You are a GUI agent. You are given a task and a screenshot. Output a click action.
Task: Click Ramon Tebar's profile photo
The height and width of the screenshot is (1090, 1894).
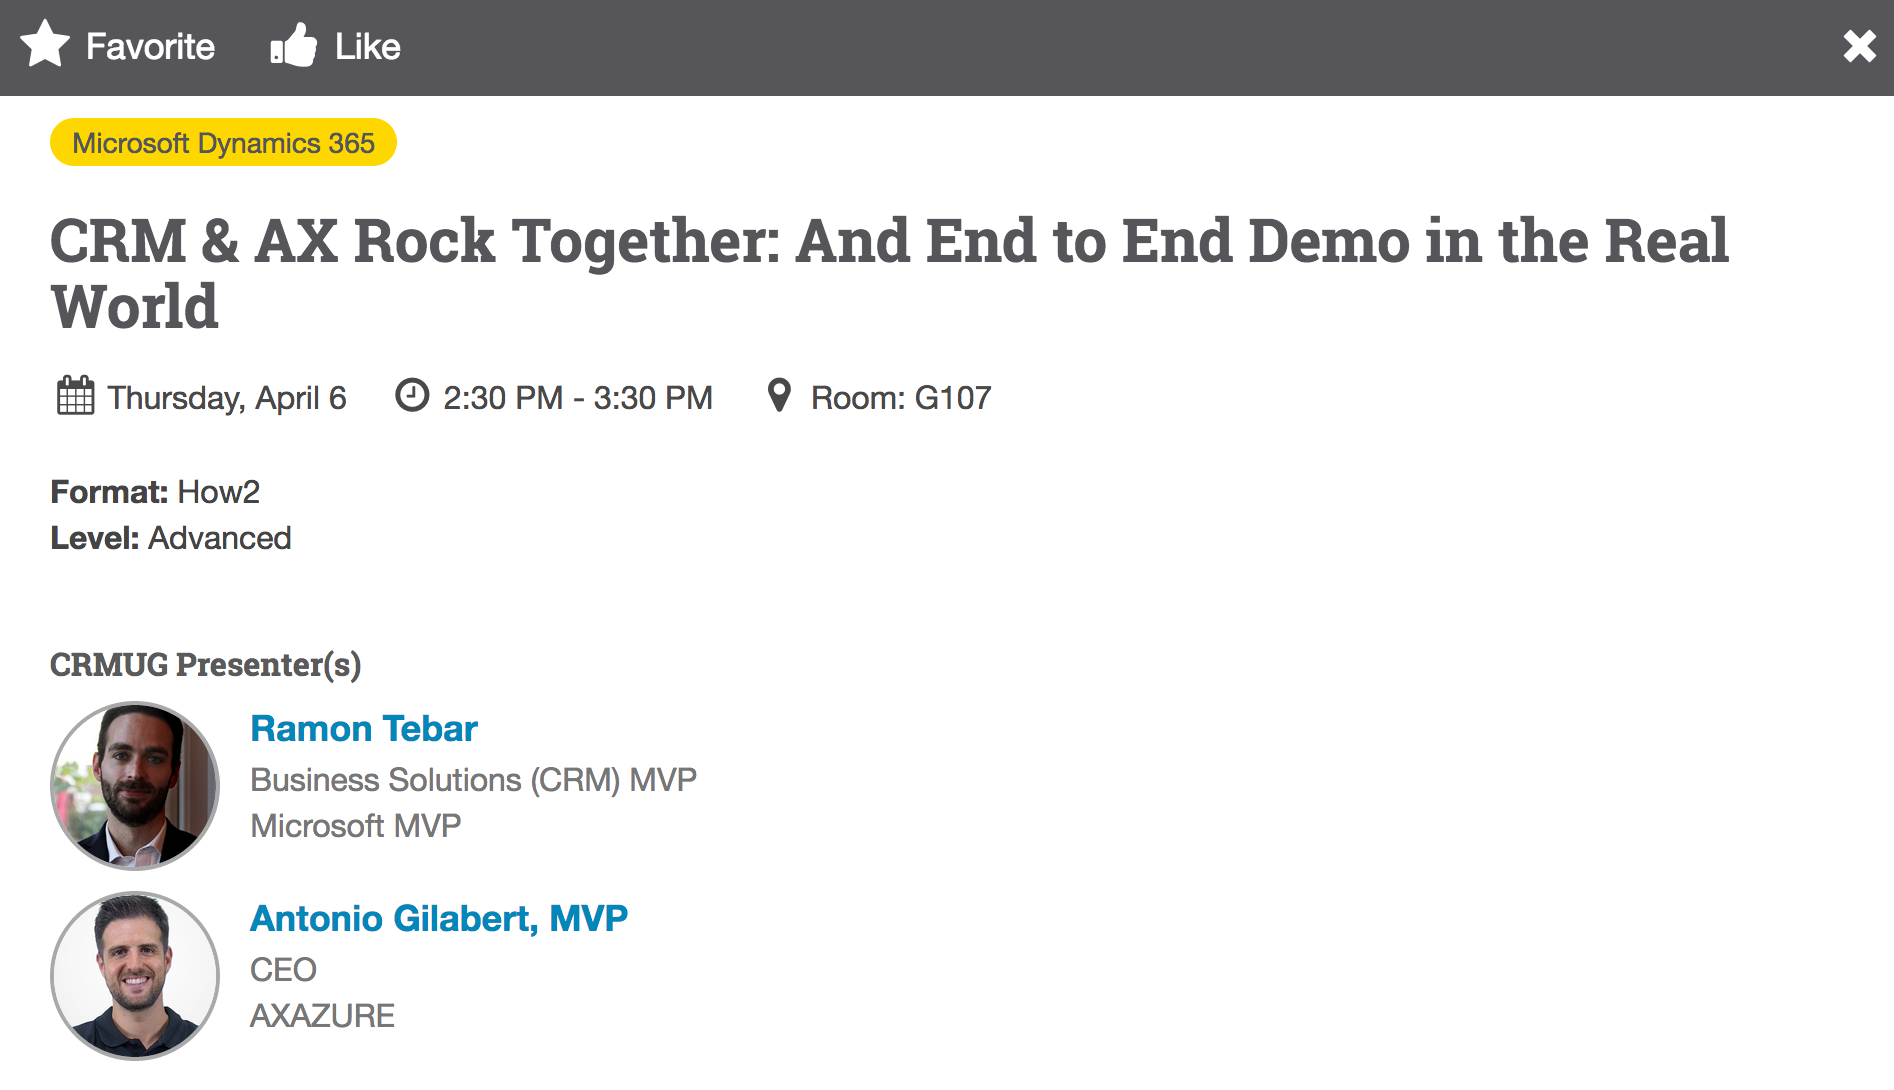tap(135, 786)
